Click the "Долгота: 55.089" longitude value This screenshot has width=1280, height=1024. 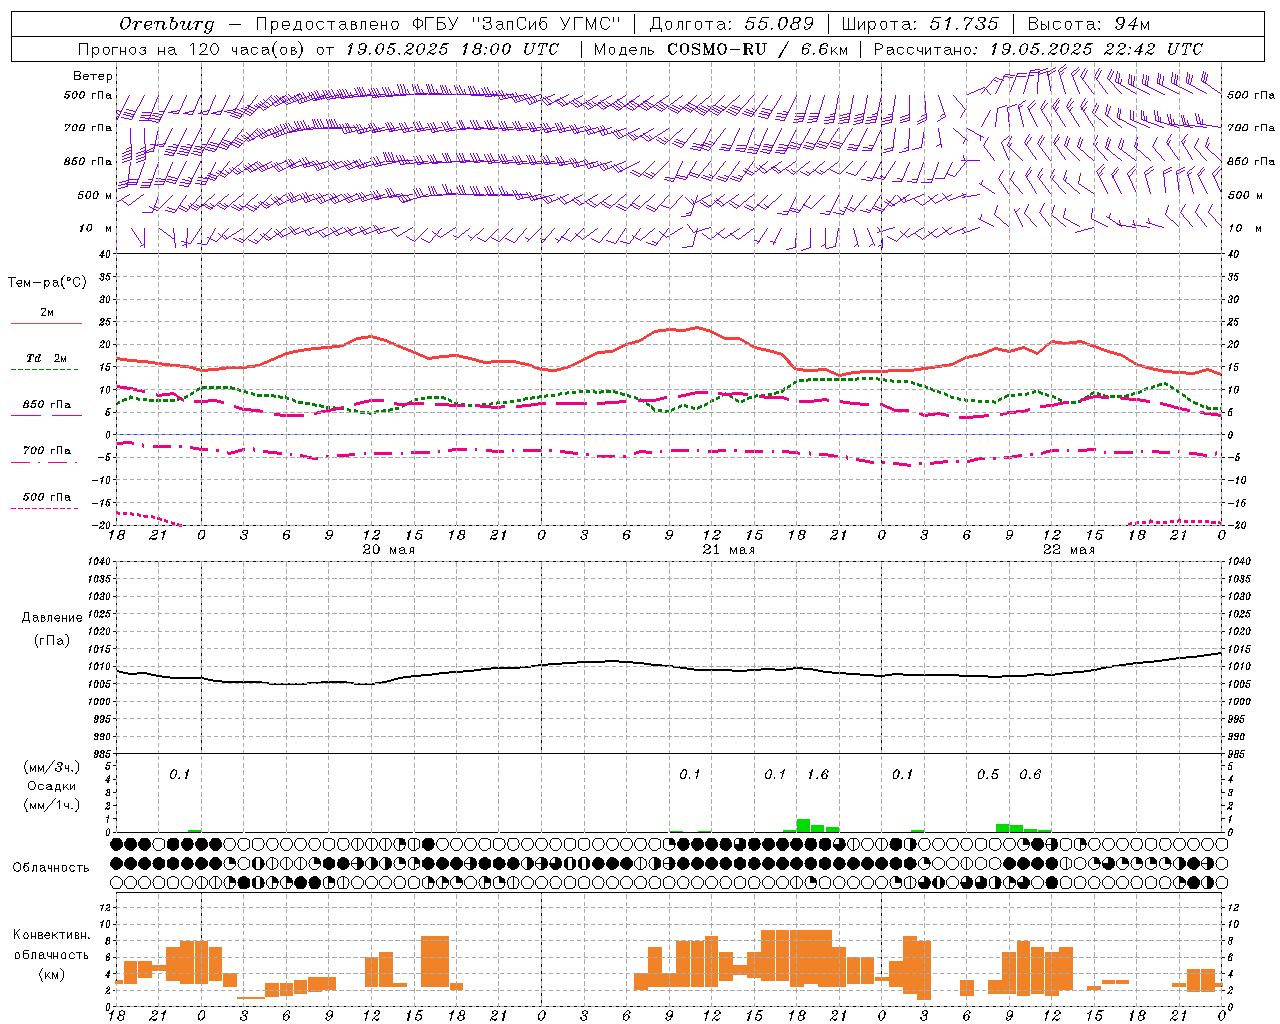[x=732, y=24]
